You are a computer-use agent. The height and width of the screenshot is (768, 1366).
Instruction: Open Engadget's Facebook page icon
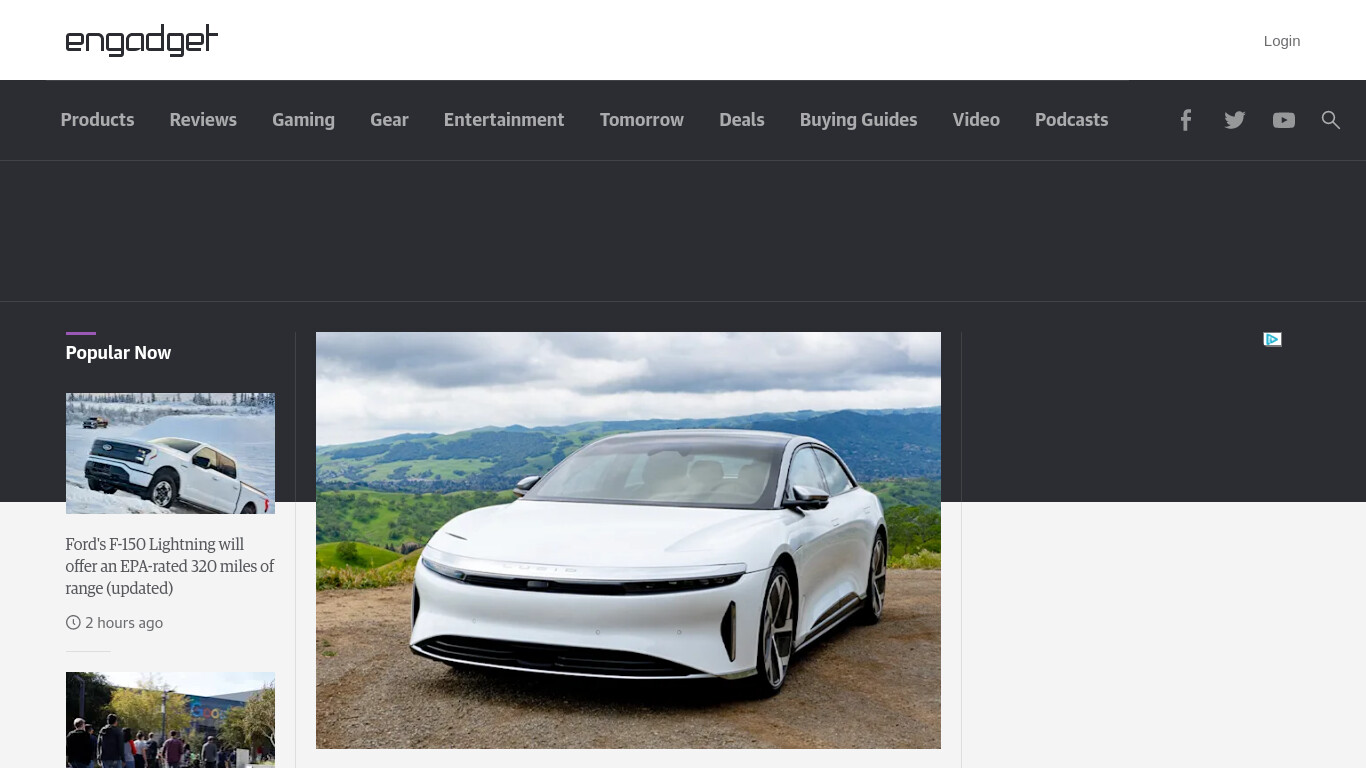[1185, 120]
